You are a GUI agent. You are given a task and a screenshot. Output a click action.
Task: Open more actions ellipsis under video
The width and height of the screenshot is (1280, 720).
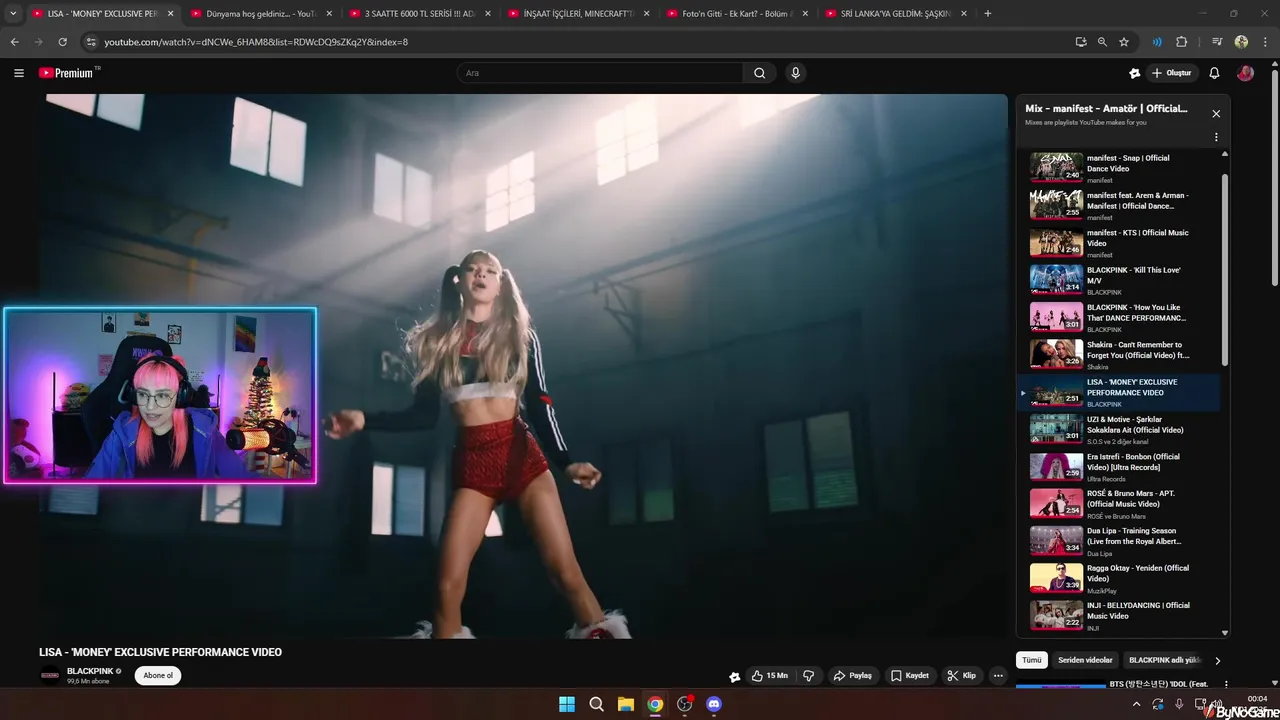[x=997, y=676]
